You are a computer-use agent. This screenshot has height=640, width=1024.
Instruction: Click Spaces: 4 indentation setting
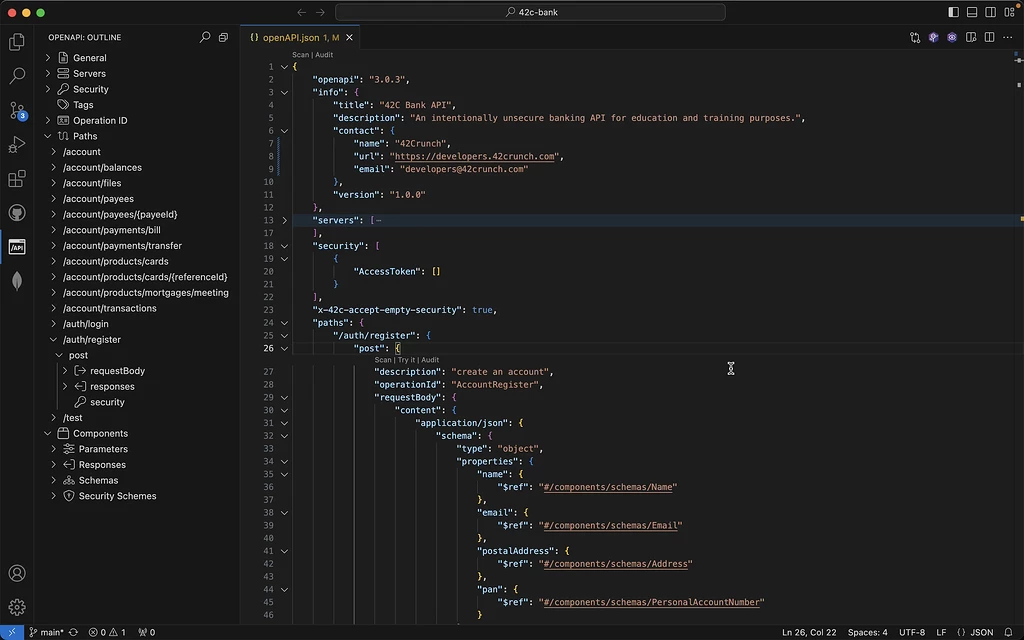coord(867,632)
